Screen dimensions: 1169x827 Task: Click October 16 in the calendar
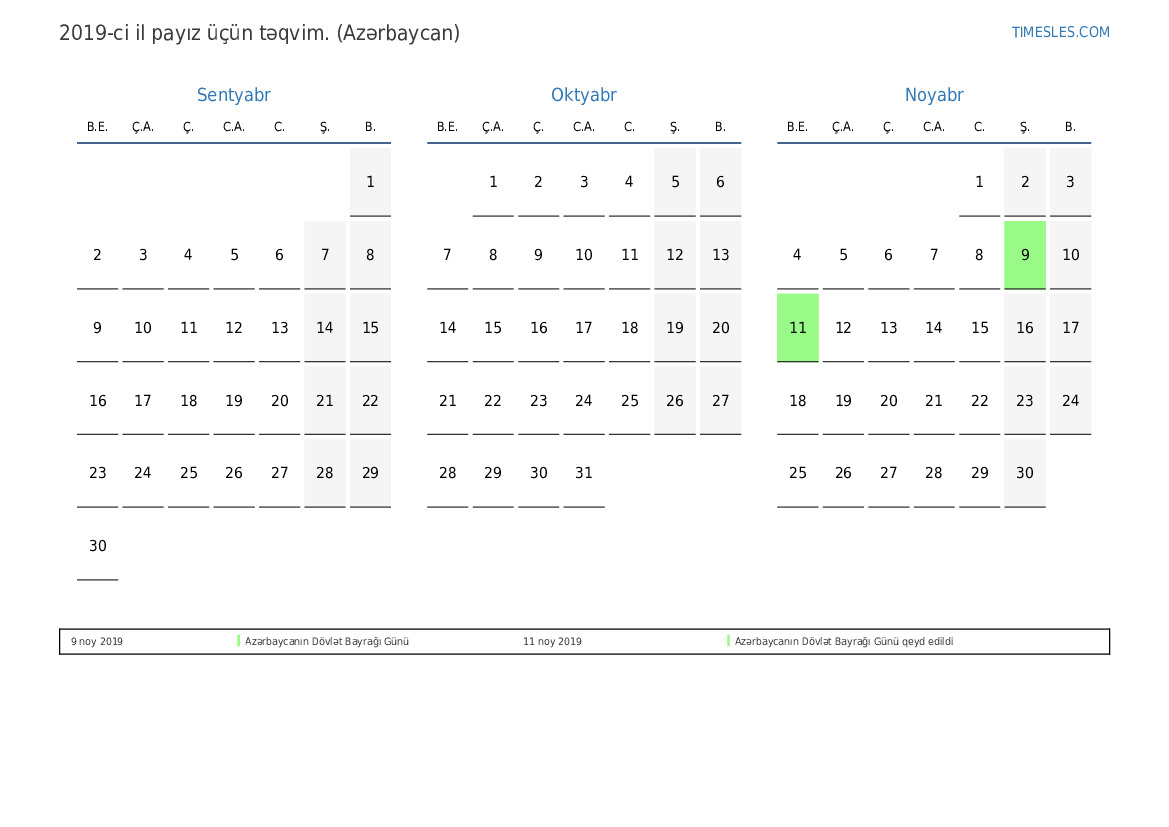tap(538, 328)
